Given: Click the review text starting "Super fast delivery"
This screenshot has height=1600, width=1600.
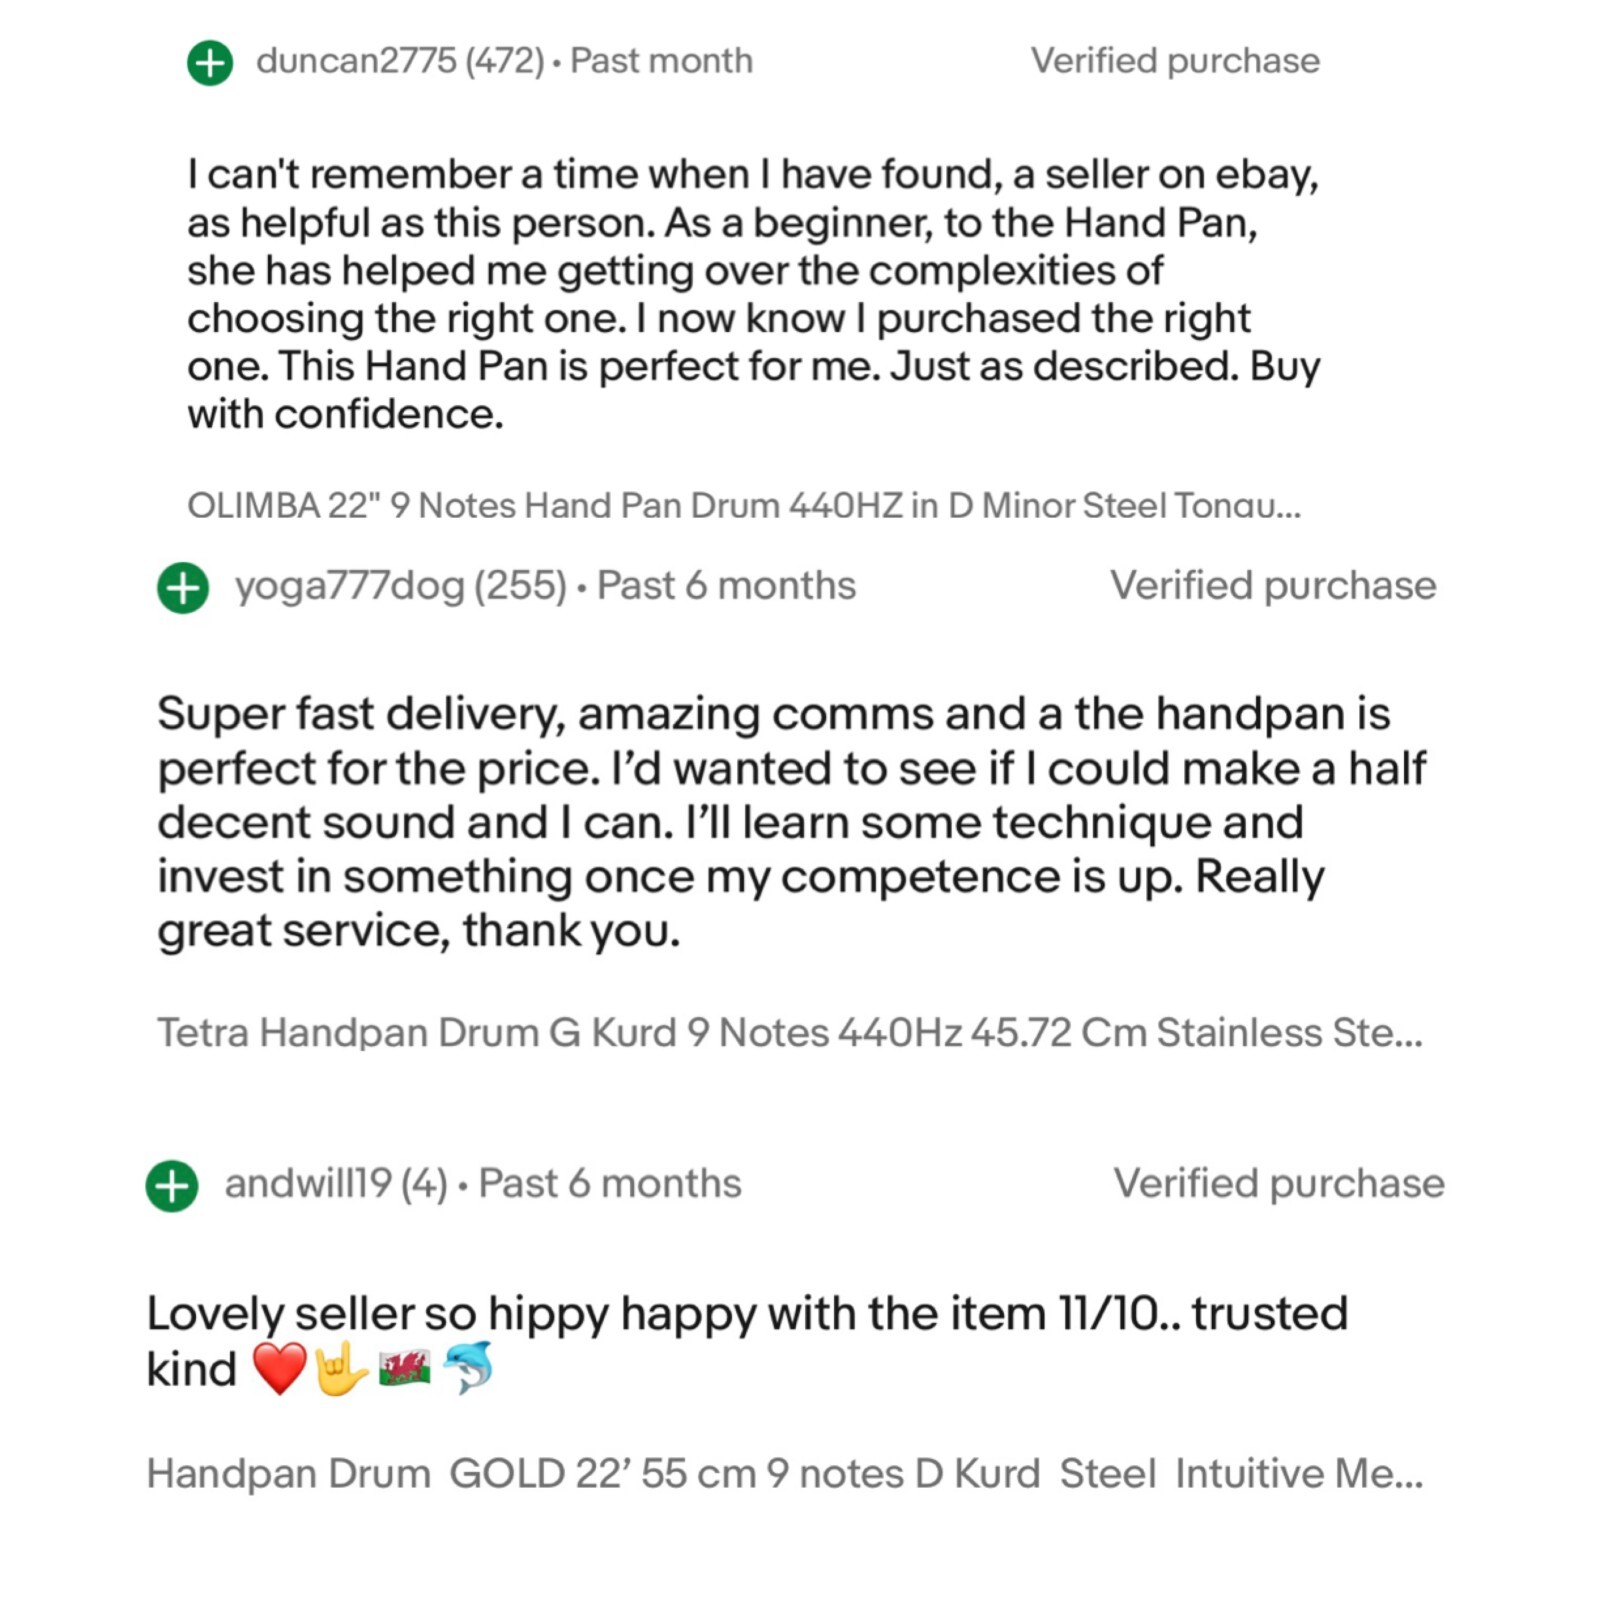Looking at the screenshot, I should coord(790,822).
